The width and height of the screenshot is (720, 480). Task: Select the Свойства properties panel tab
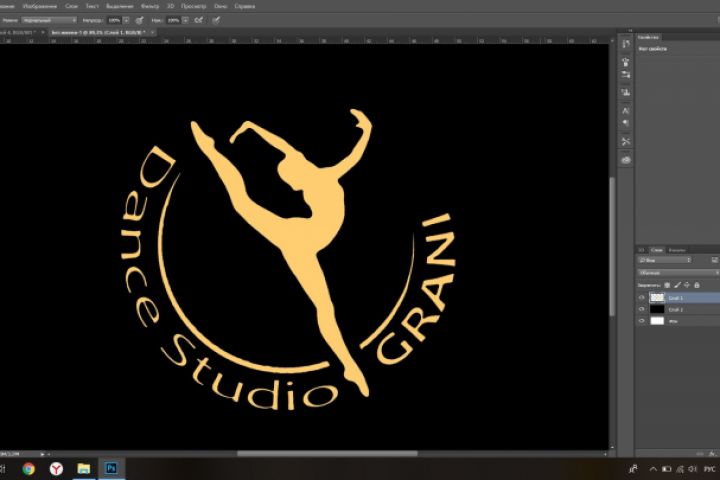click(x=649, y=37)
